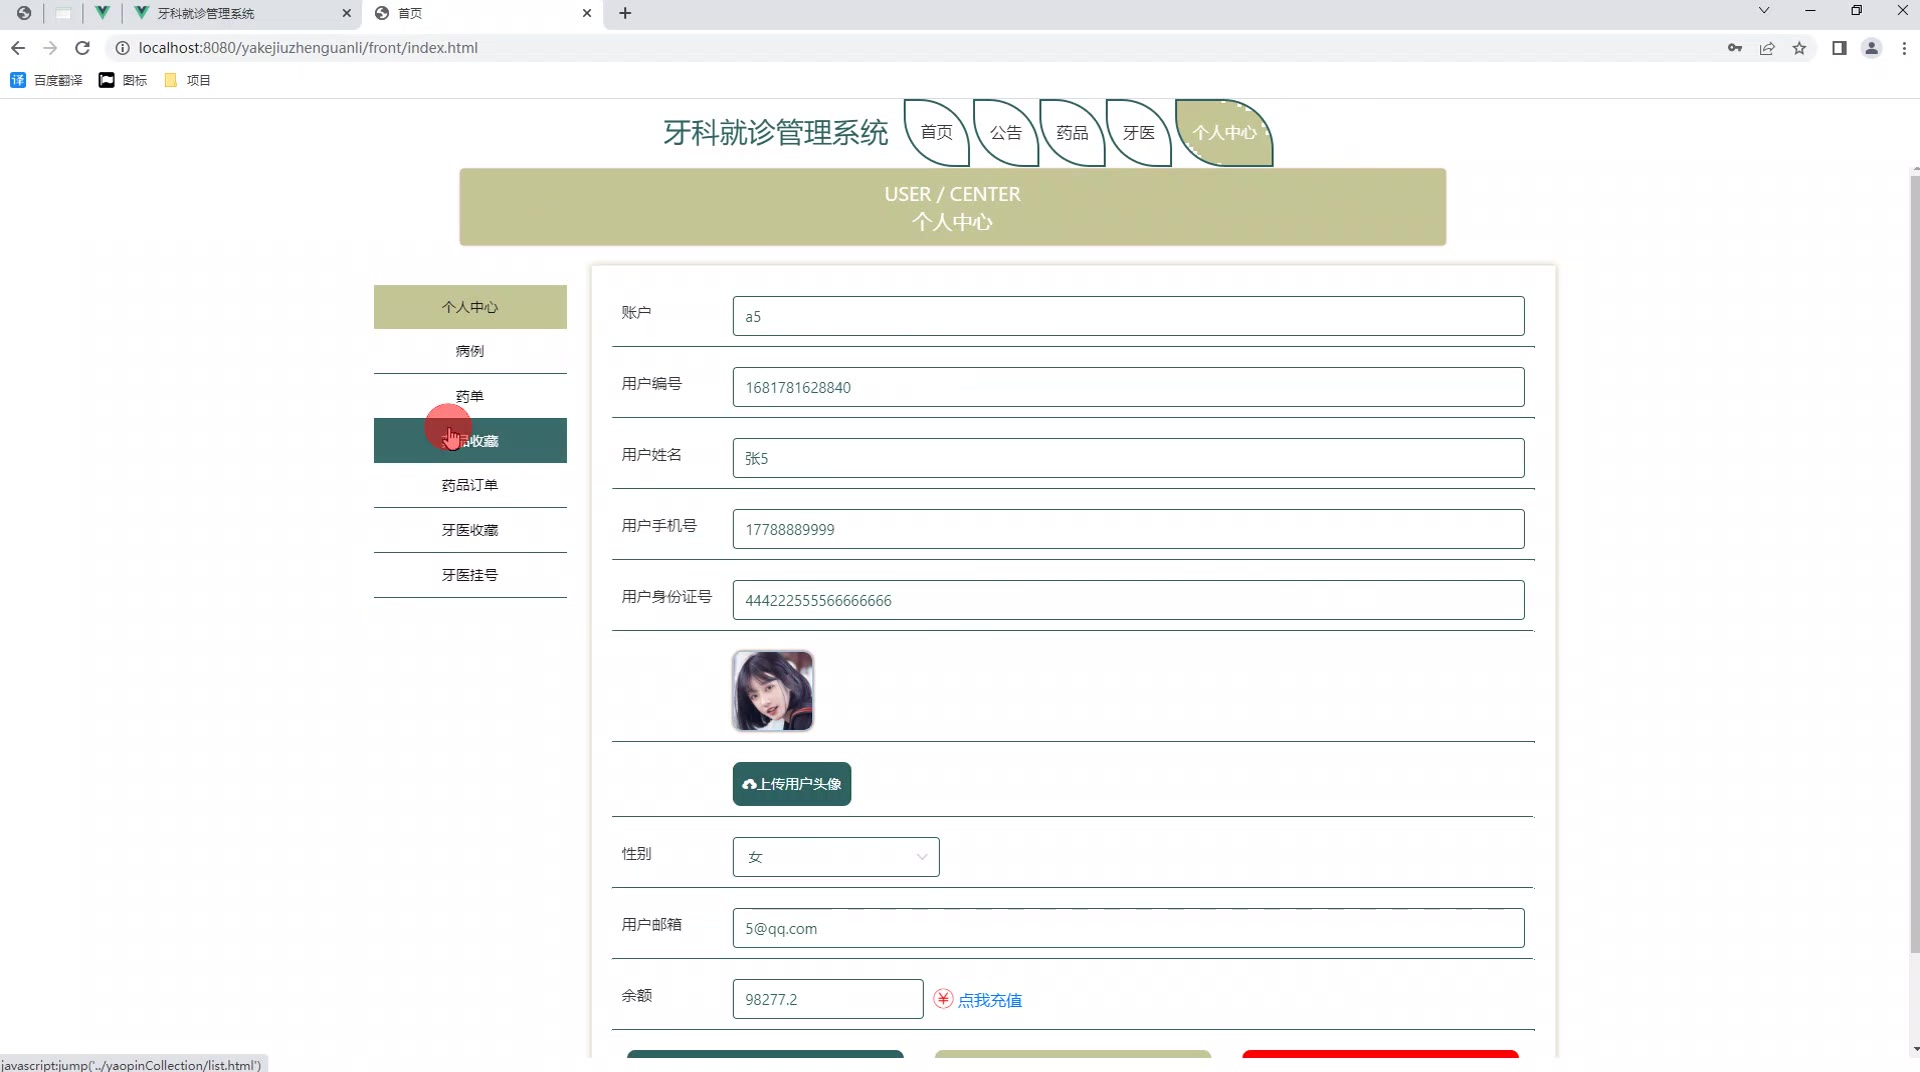Screen dimensions: 1920x1072
Task: Switch to the pinned globe tab
Action: 24,13
